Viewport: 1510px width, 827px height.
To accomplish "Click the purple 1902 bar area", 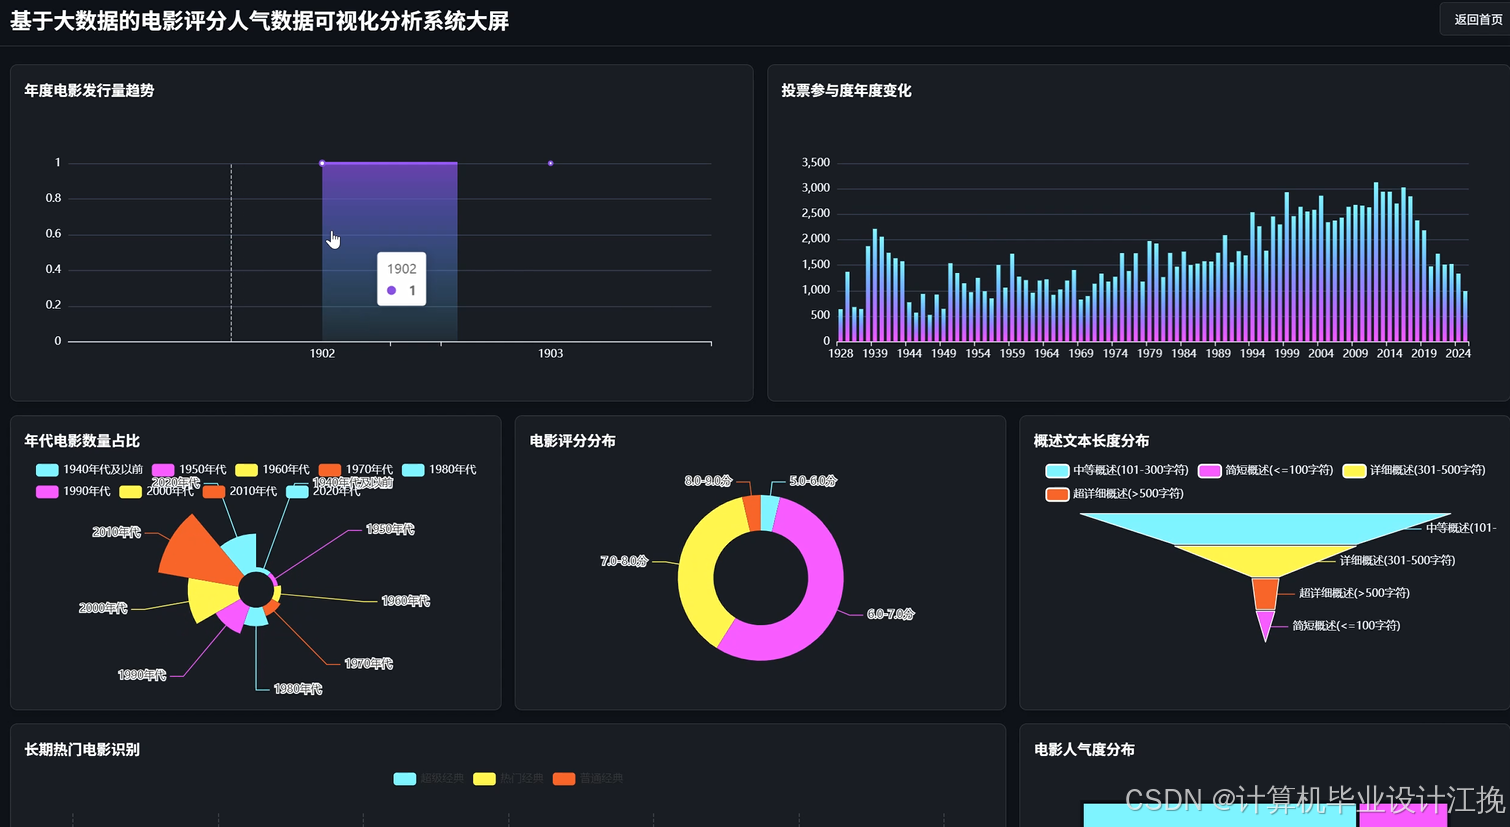I will [x=389, y=251].
